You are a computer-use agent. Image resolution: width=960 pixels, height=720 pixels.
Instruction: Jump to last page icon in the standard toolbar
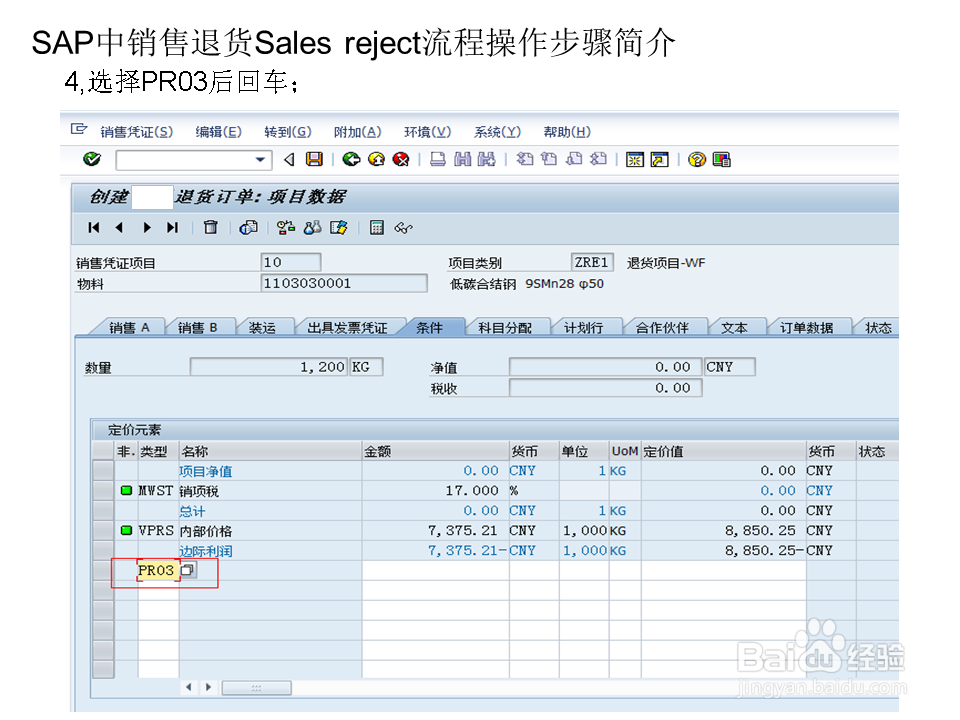coord(598,160)
